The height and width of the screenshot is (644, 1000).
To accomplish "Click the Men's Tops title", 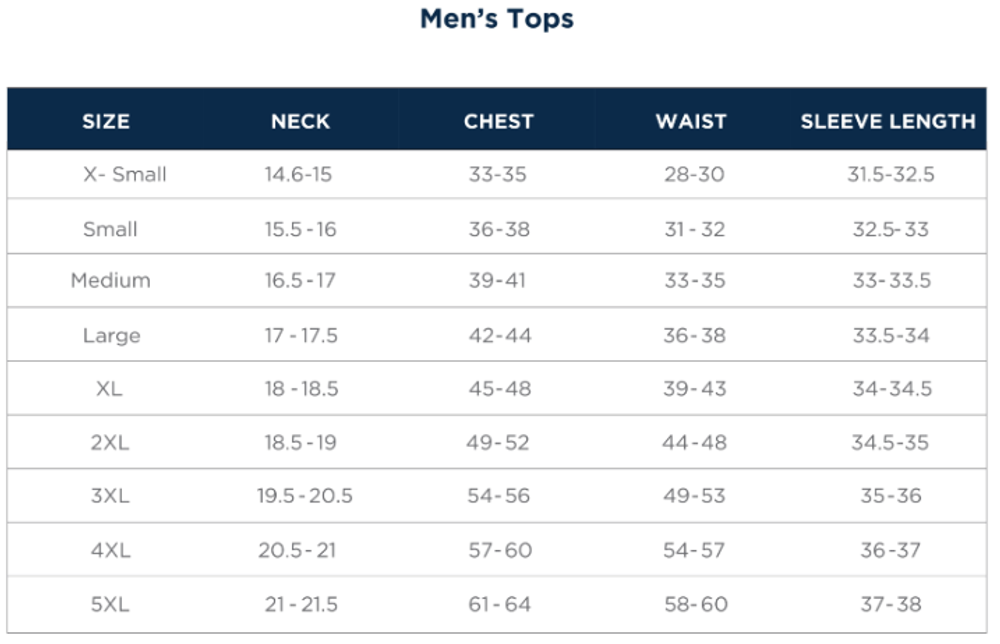I will click(x=496, y=19).
